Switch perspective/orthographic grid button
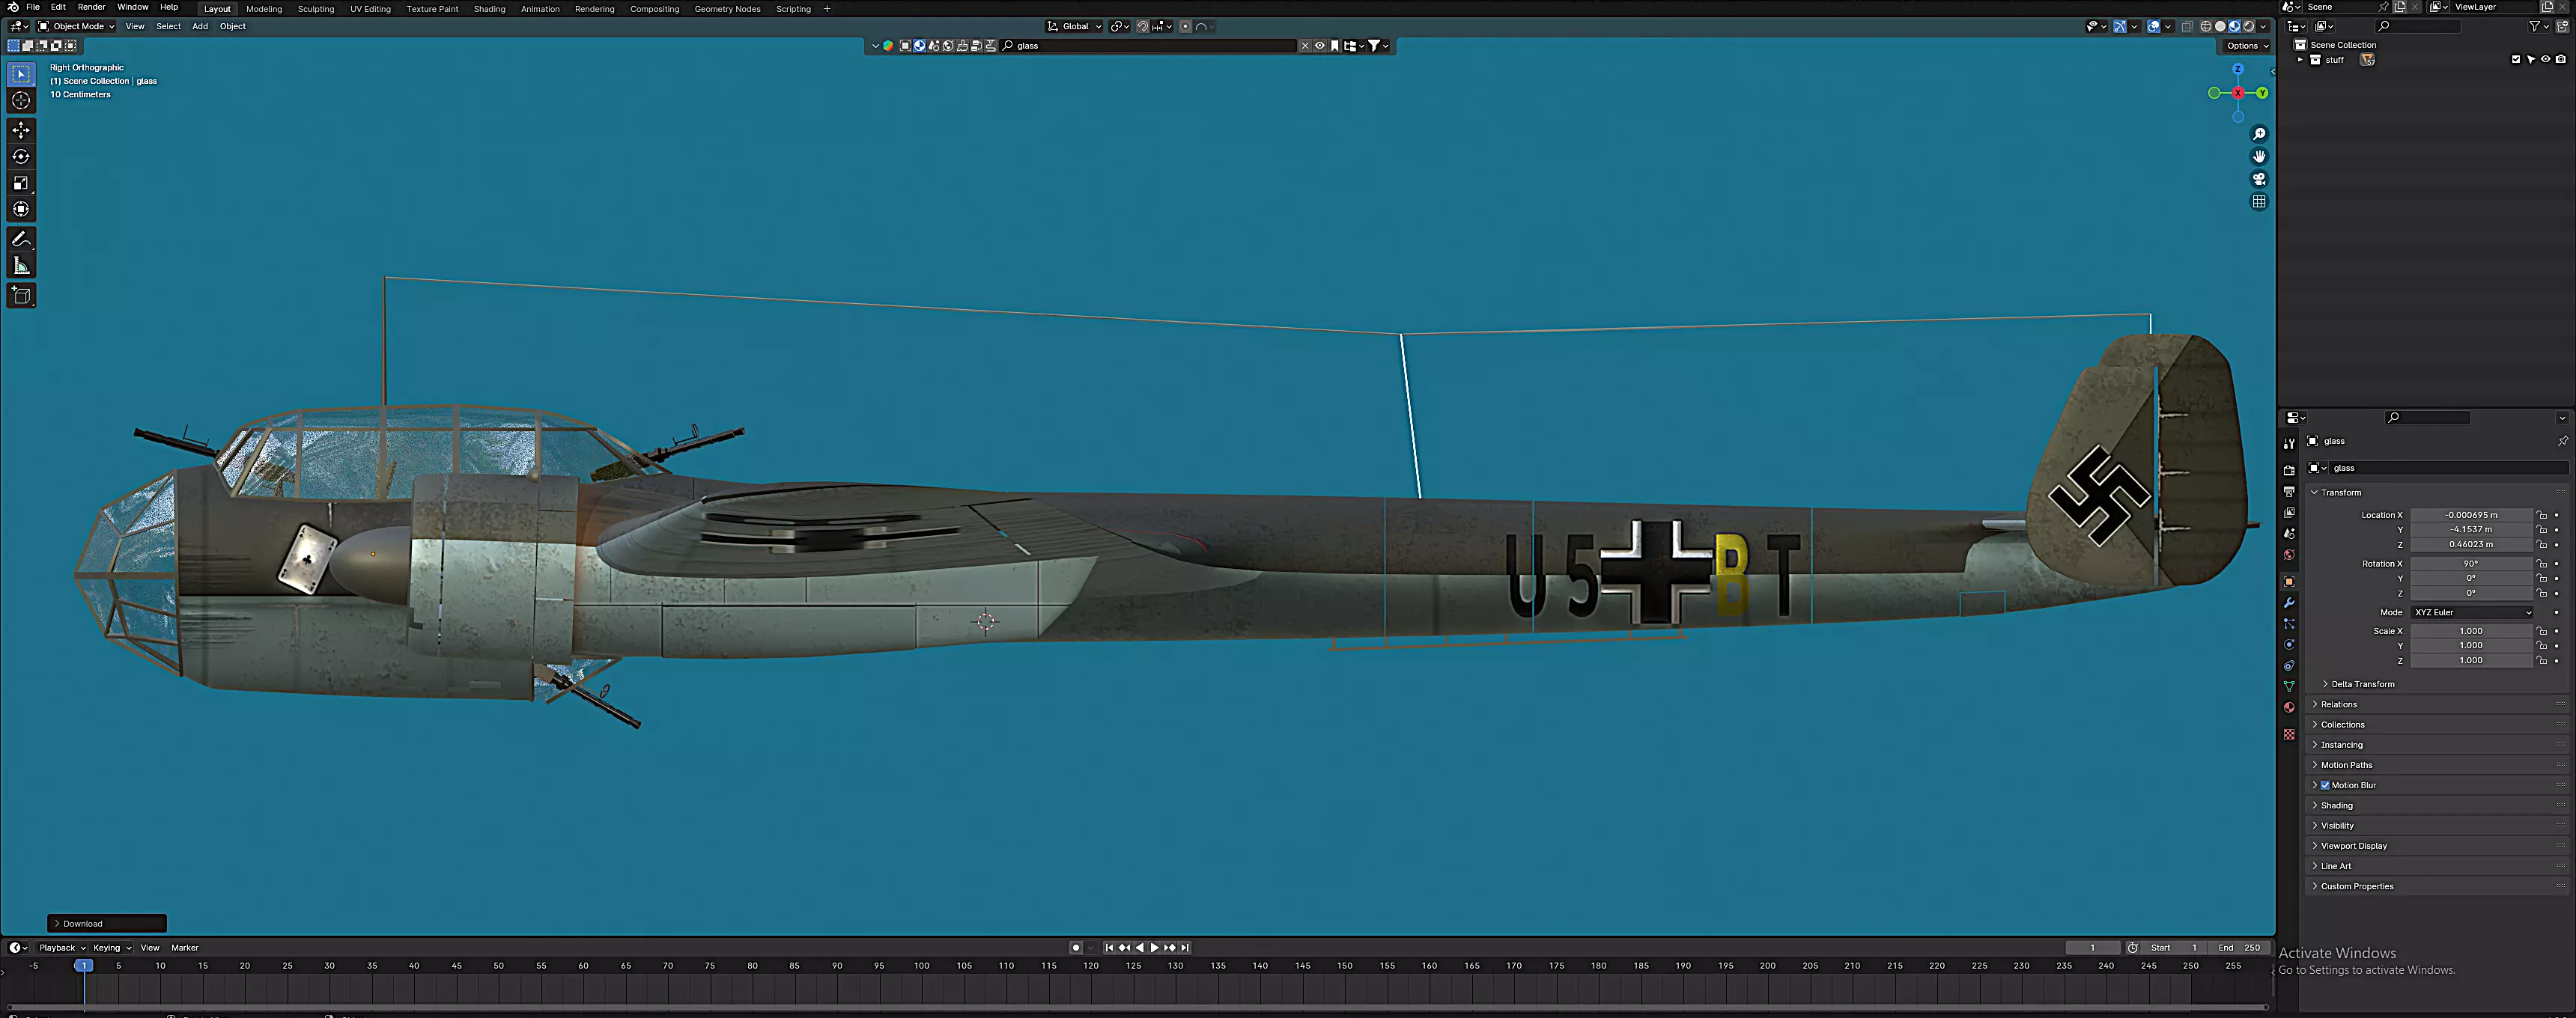Viewport: 2576px width, 1018px height. (2259, 202)
